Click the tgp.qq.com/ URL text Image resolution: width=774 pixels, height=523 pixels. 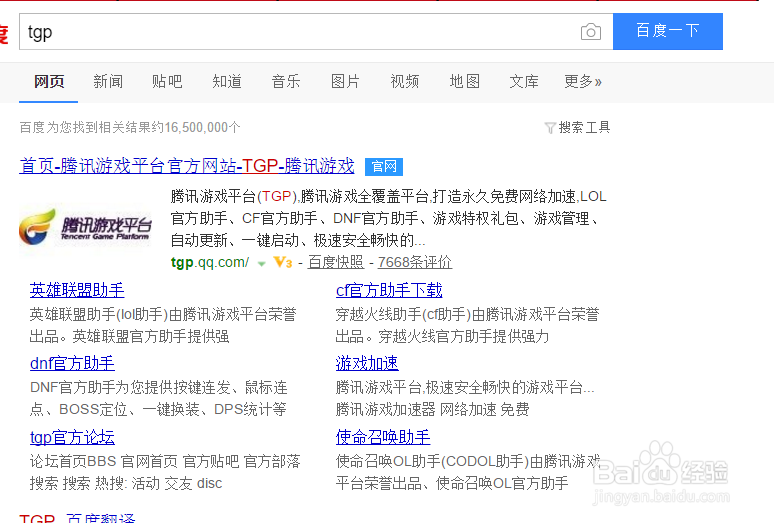(210, 262)
